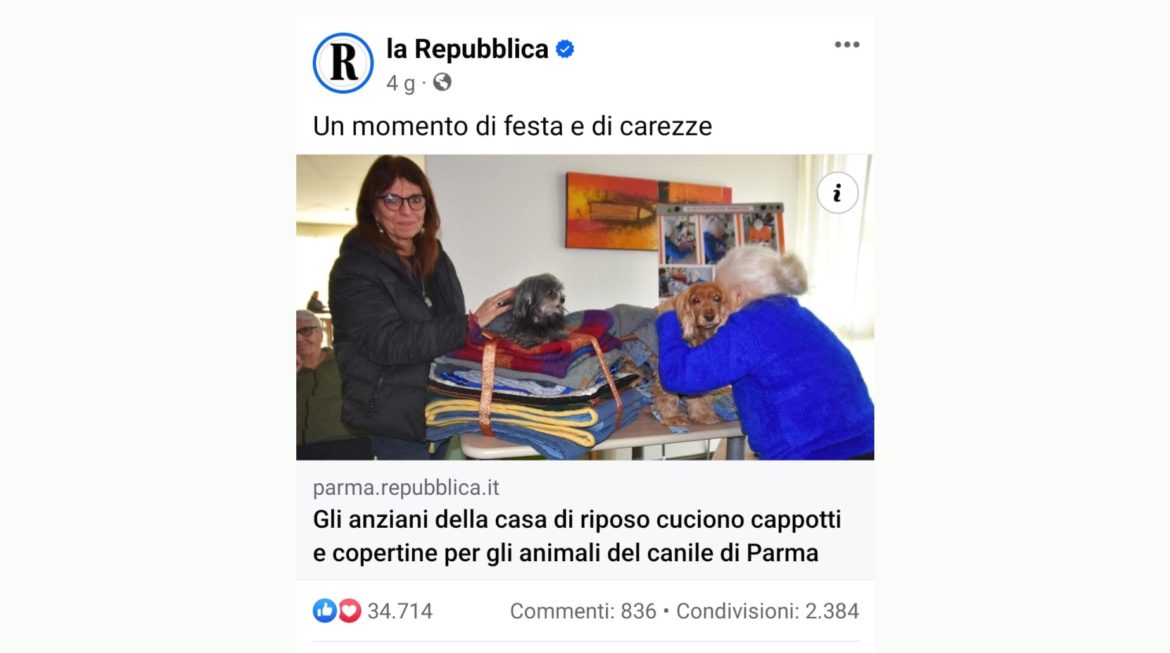The height and width of the screenshot is (653, 1170).
Task: Click the gray dog on the blankets pile
Action: (x=537, y=307)
